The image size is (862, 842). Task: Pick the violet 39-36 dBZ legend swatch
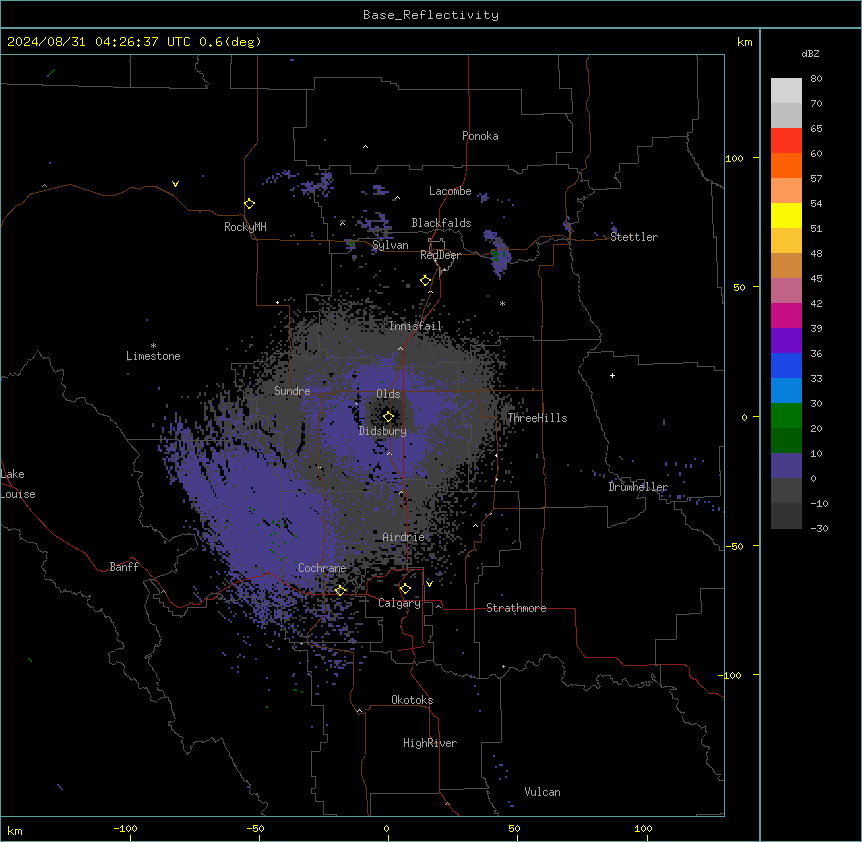coord(786,341)
